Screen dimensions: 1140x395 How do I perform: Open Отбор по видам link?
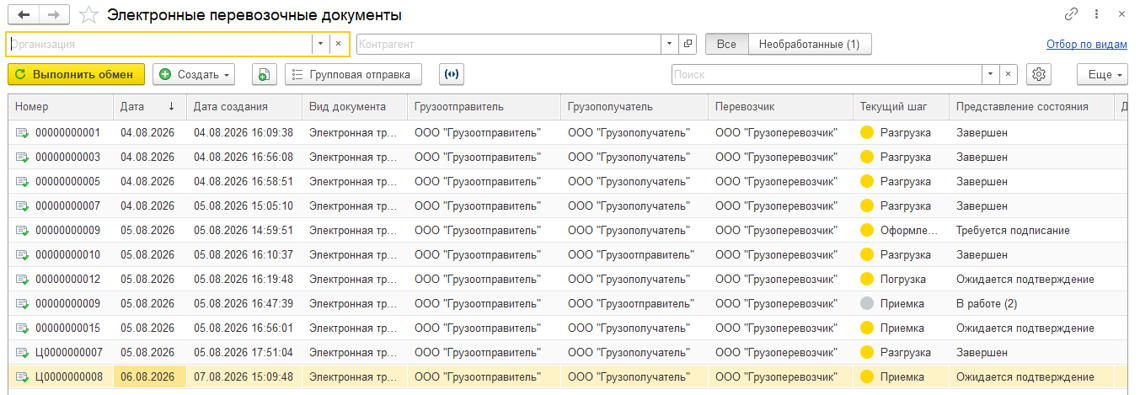[1086, 44]
